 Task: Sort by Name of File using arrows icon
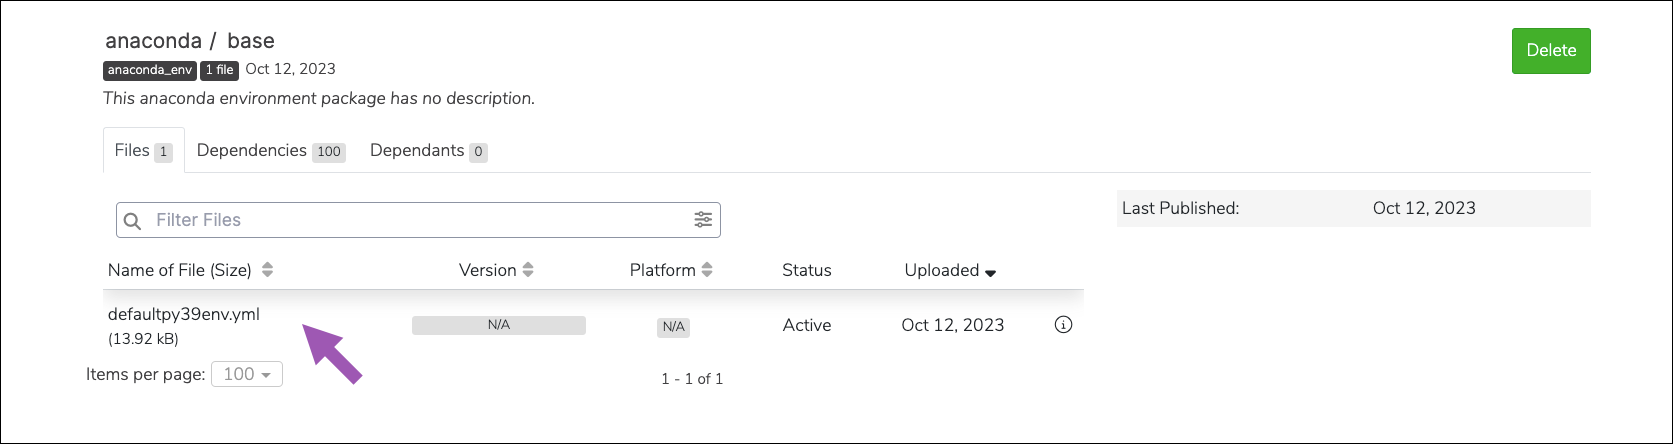(267, 270)
